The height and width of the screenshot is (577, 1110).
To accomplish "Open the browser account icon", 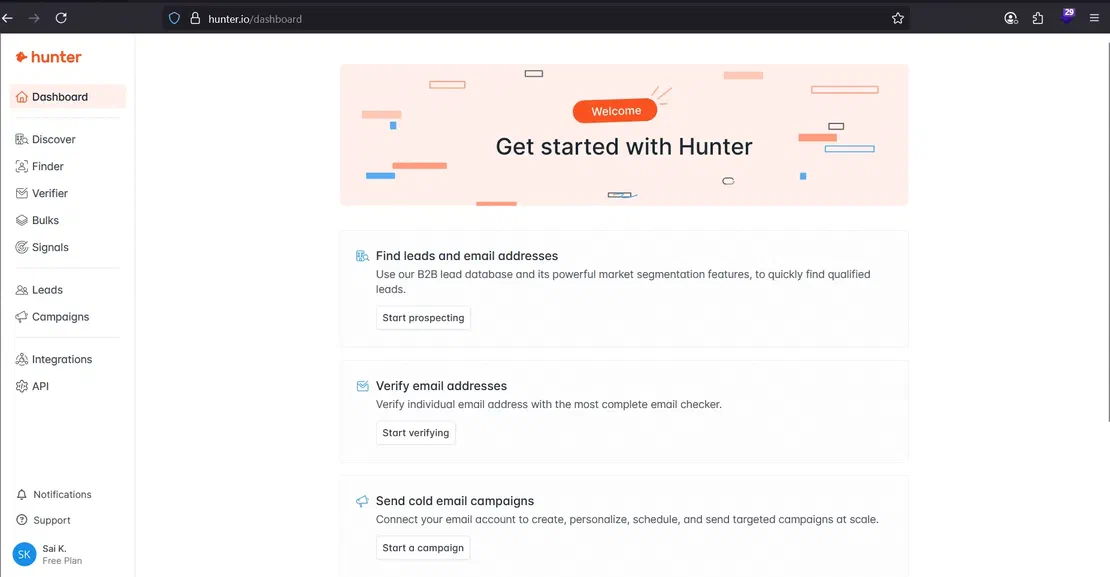I will (x=1011, y=18).
